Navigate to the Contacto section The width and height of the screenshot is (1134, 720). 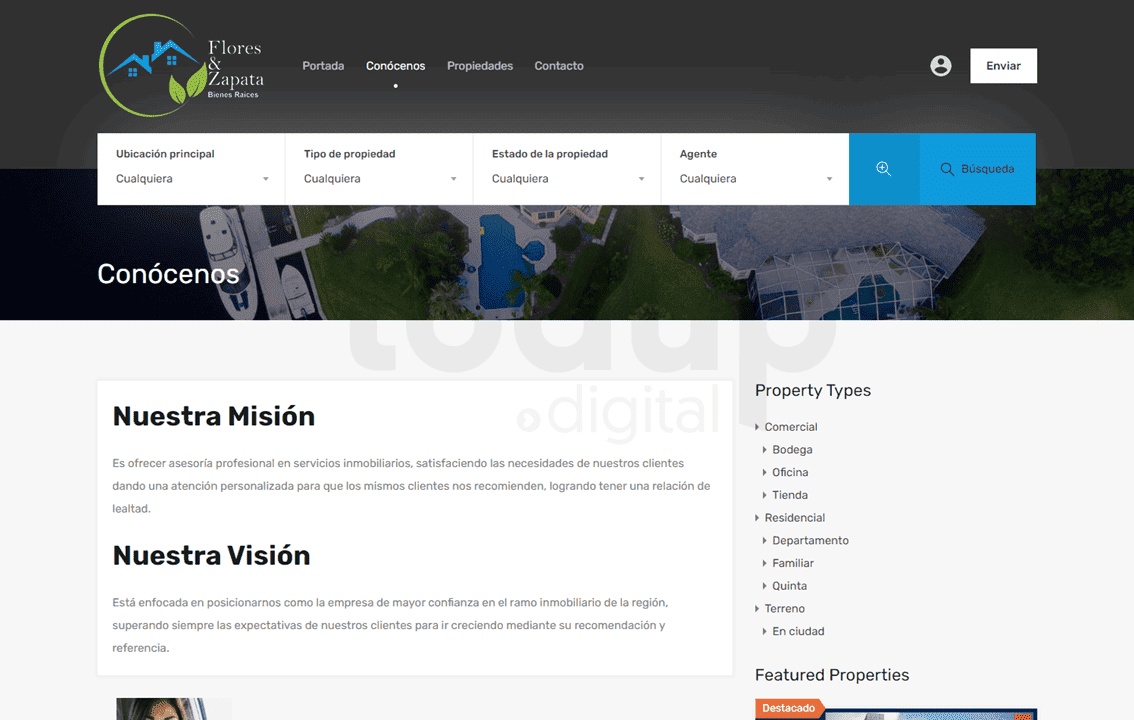pos(559,65)
